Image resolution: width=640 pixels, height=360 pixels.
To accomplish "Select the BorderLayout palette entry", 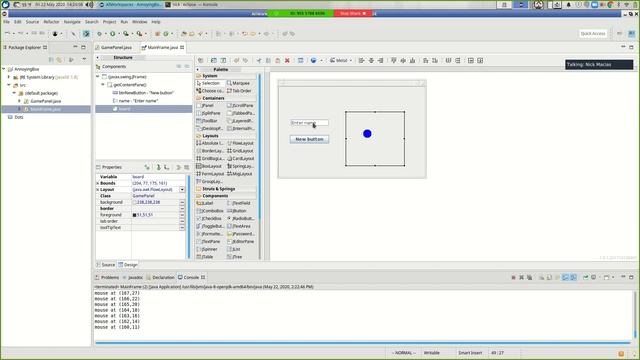I will (x=209, y=151).
